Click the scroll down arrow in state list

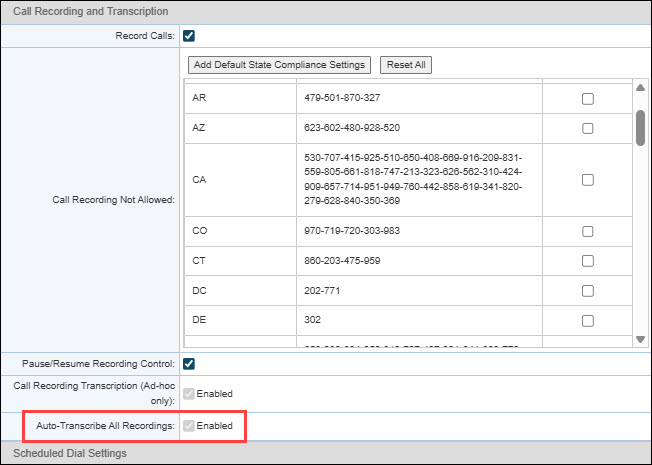pos(640,340)
